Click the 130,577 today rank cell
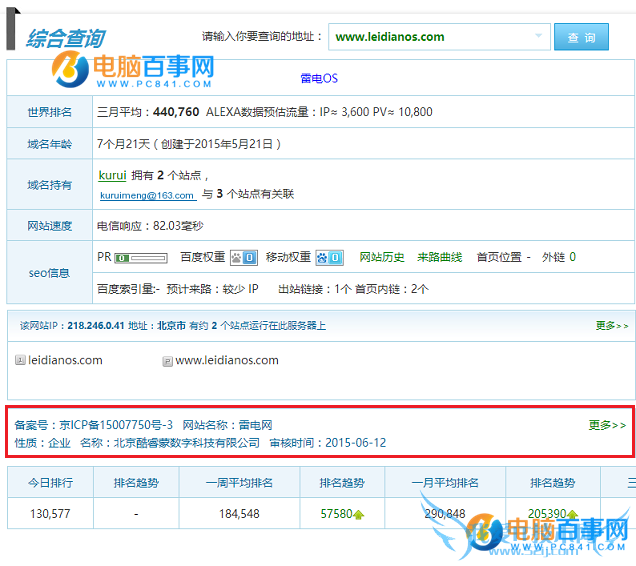 50,514
